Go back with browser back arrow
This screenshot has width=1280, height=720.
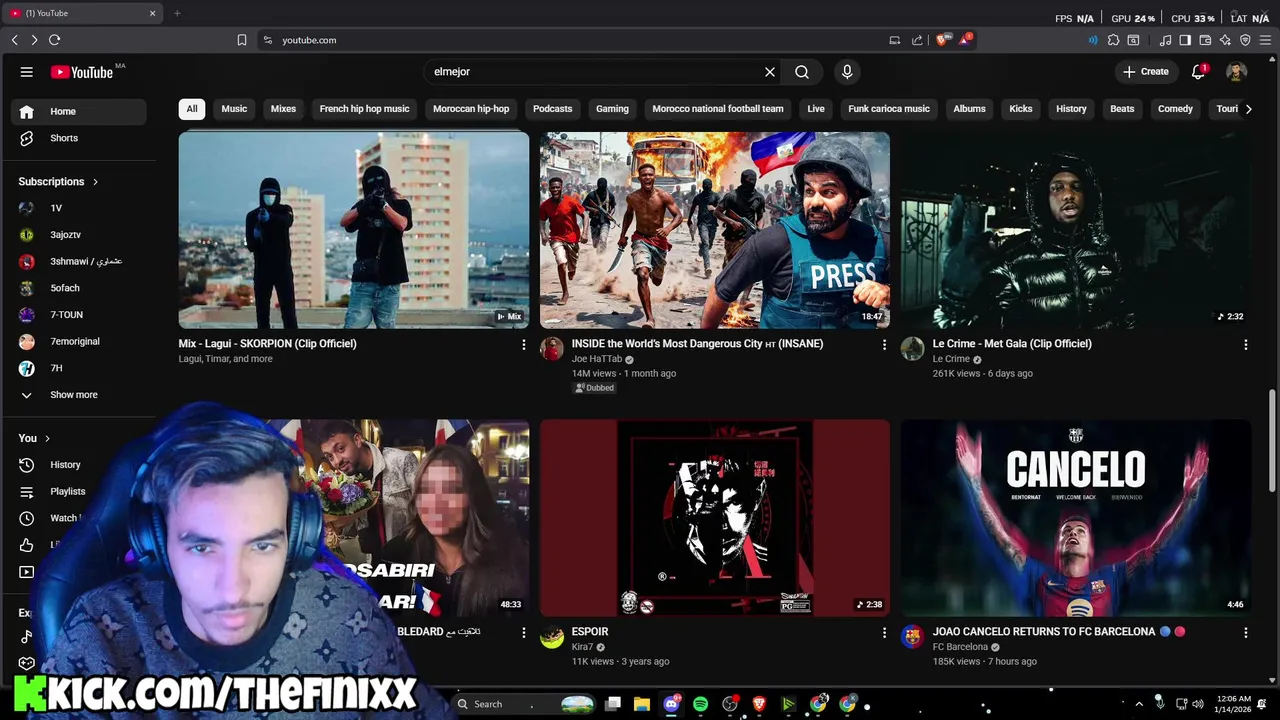14,40
